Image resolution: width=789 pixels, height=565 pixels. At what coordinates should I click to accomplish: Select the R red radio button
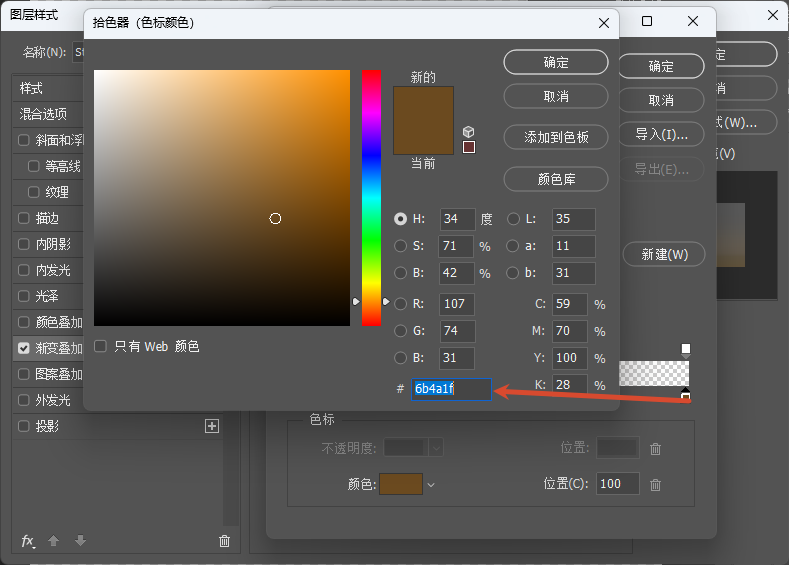[401, 304]
